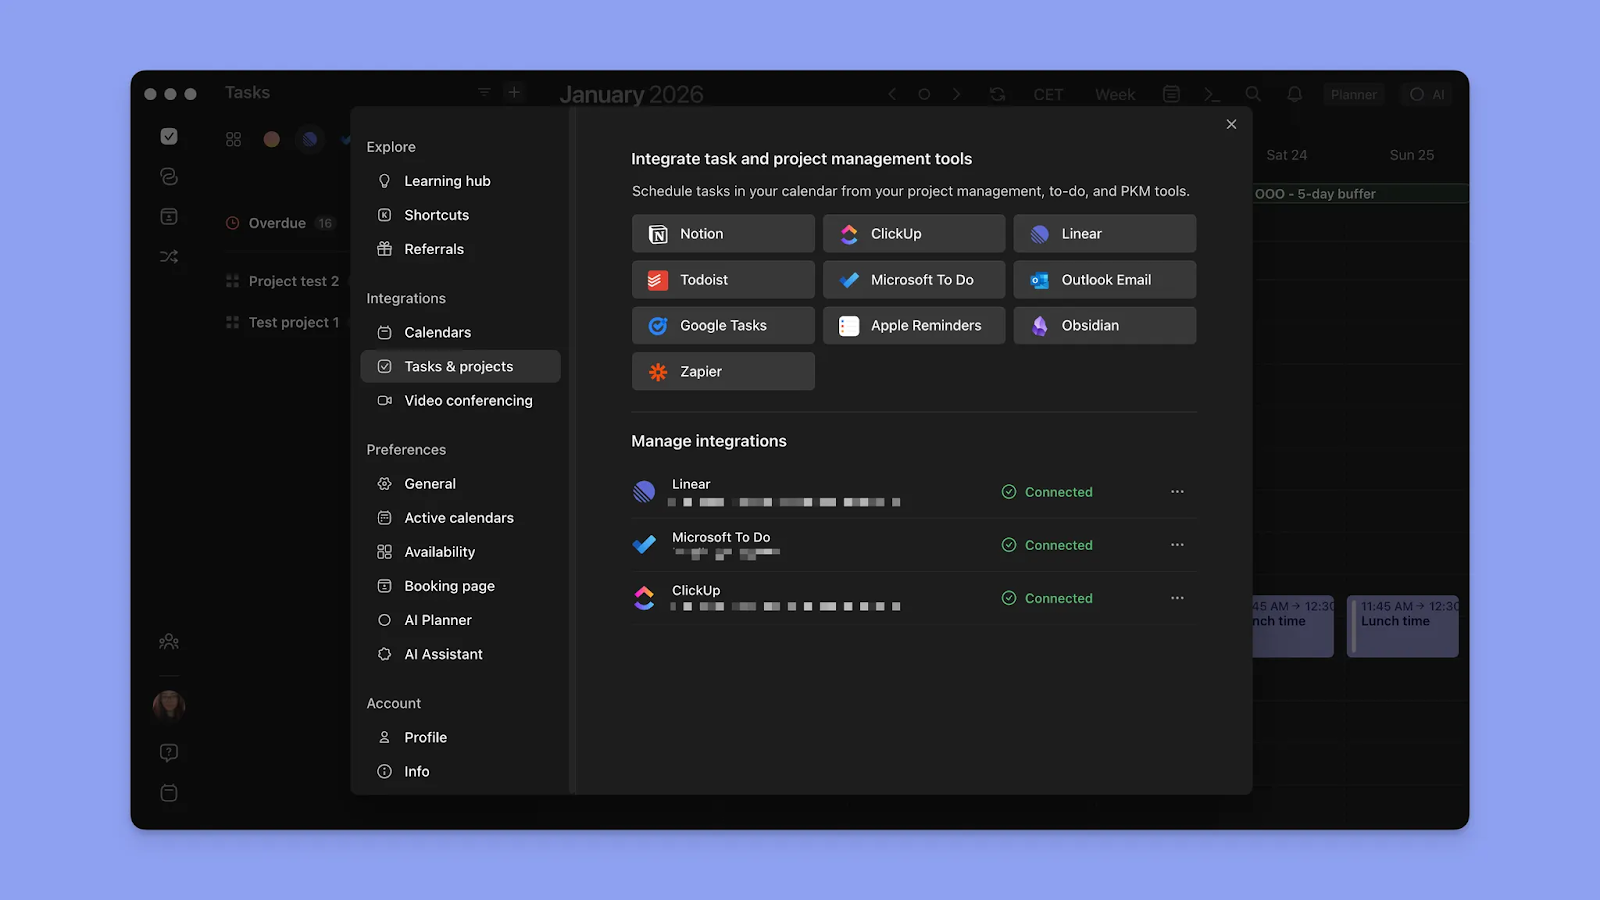This screenshot has width=1600, height=900.
Task: Enable the AI mode toggle
Action: 1427,94
